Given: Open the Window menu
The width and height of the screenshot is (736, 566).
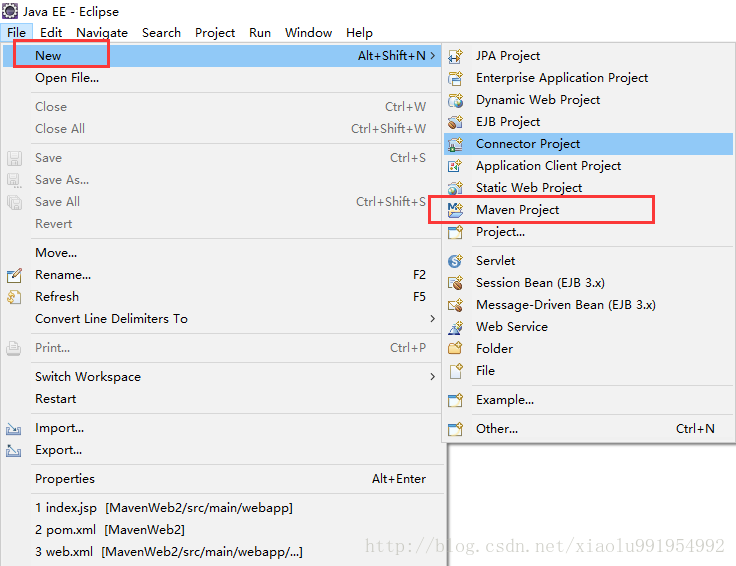Looking at the screenshot, I should point(308,33).
